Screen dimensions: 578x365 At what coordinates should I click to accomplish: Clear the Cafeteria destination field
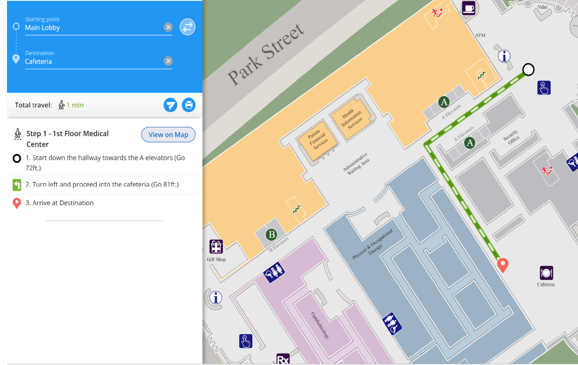[x=168, y=61]
